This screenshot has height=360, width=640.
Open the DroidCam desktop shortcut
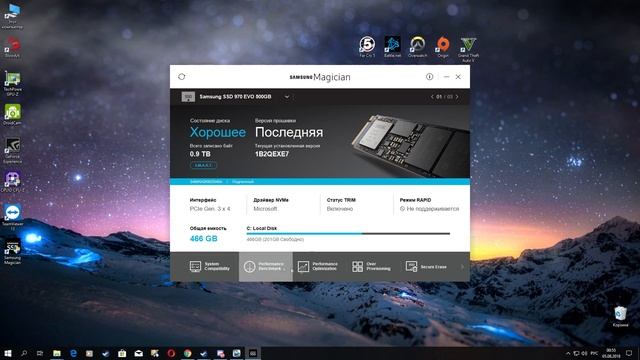[x=12, y=115]
